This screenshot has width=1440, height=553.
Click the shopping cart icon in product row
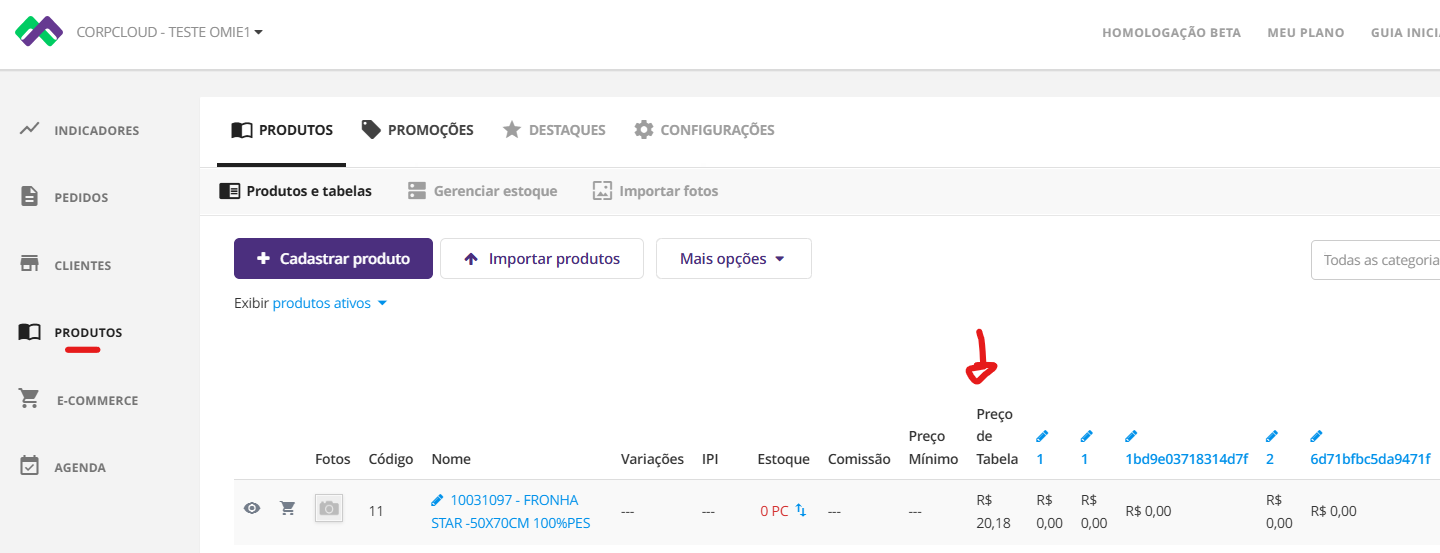point(288,508)
